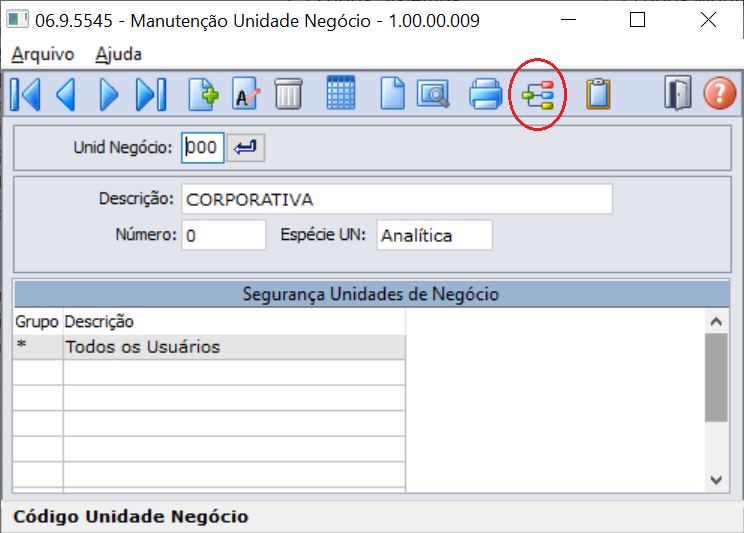Edit the current record
This screenshot has width=744, height=533.
[x=246, y=94]
